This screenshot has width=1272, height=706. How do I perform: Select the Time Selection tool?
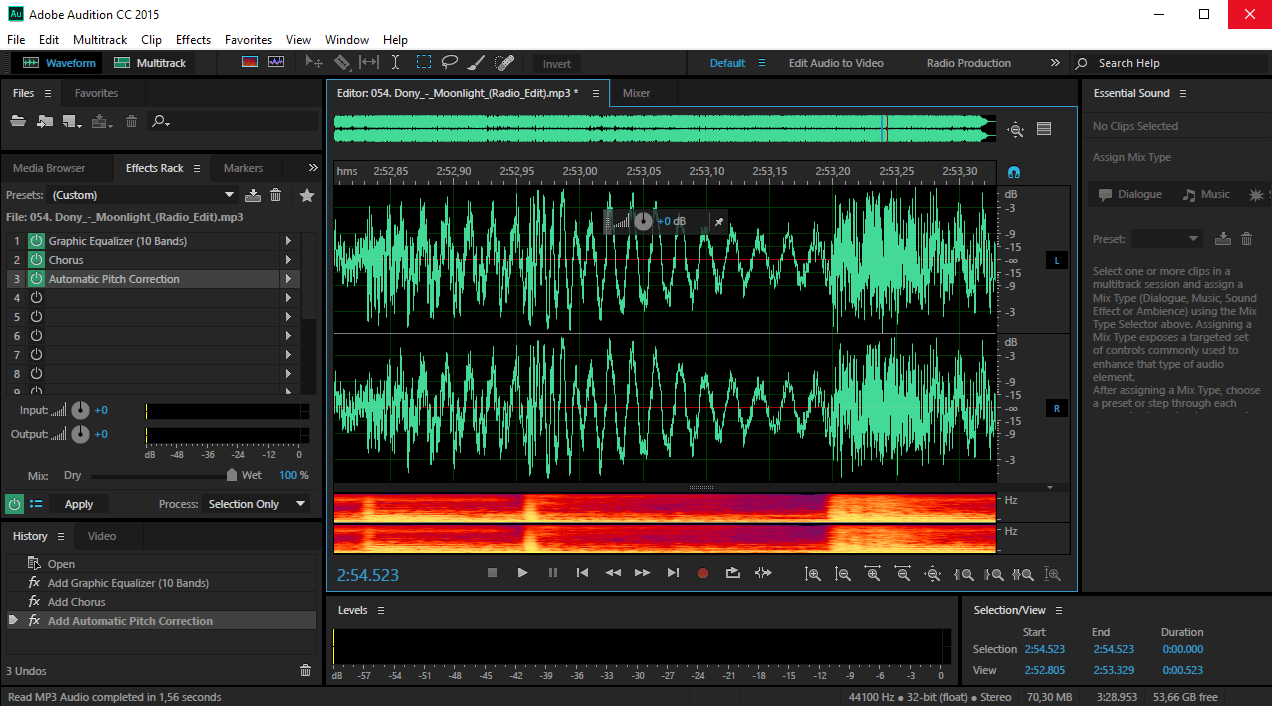395,62
